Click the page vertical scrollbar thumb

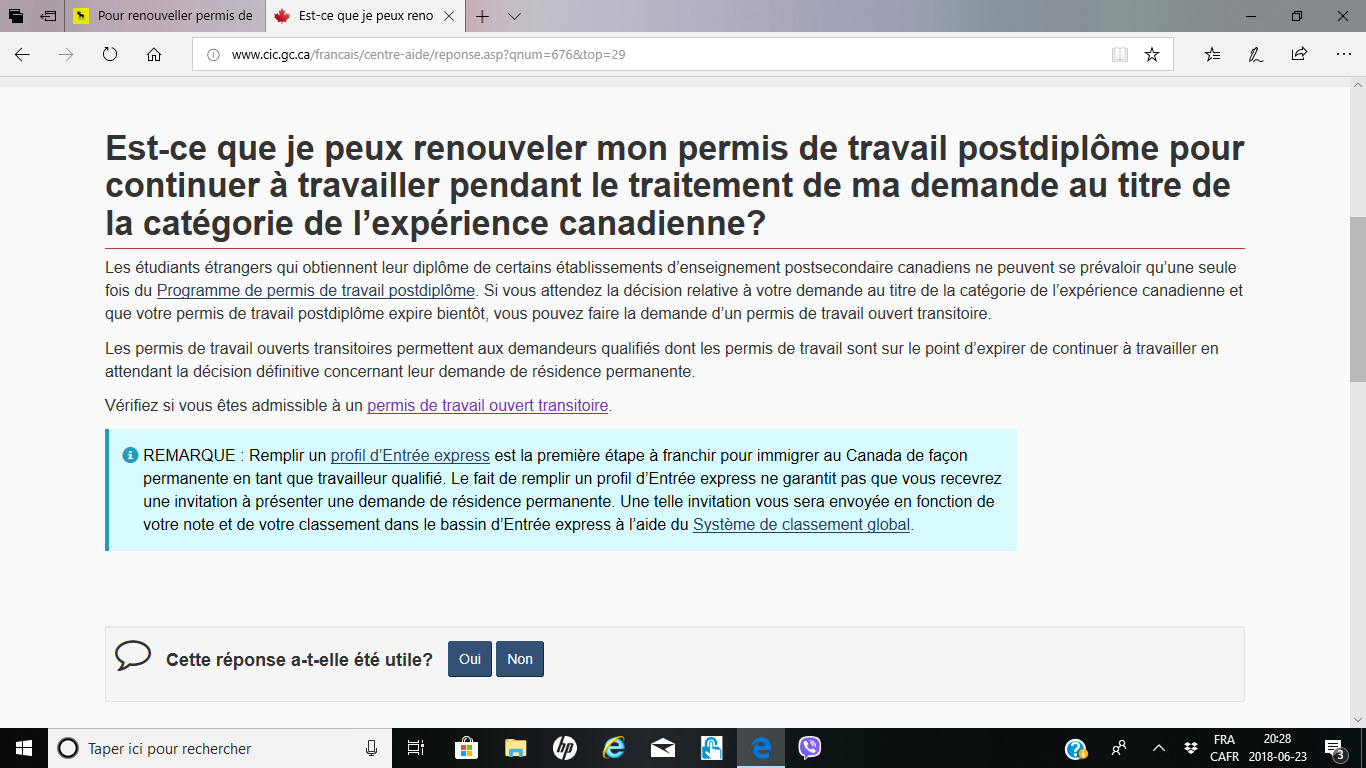point(1357,298)
